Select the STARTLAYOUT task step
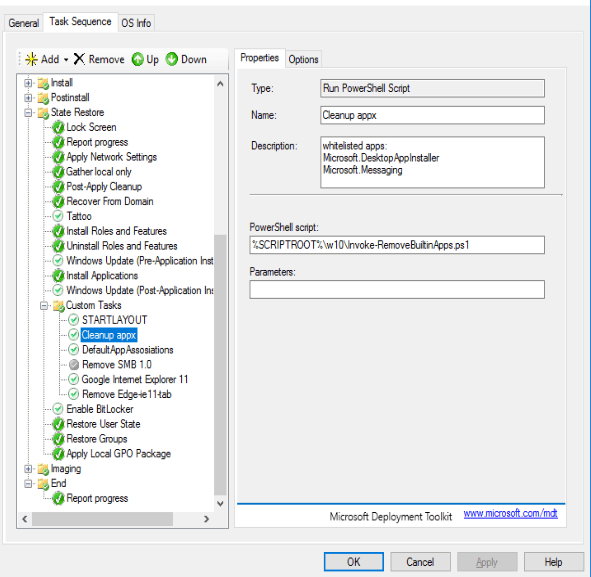The height and width of the screenshot is (577, 591). click(115, 320)
